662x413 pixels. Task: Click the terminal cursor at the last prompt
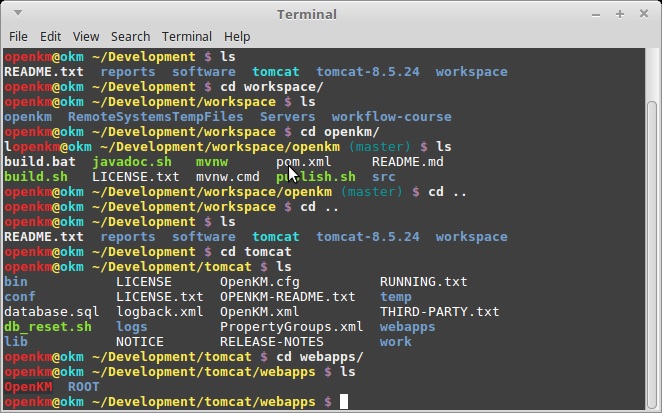(x=344, y=401)
